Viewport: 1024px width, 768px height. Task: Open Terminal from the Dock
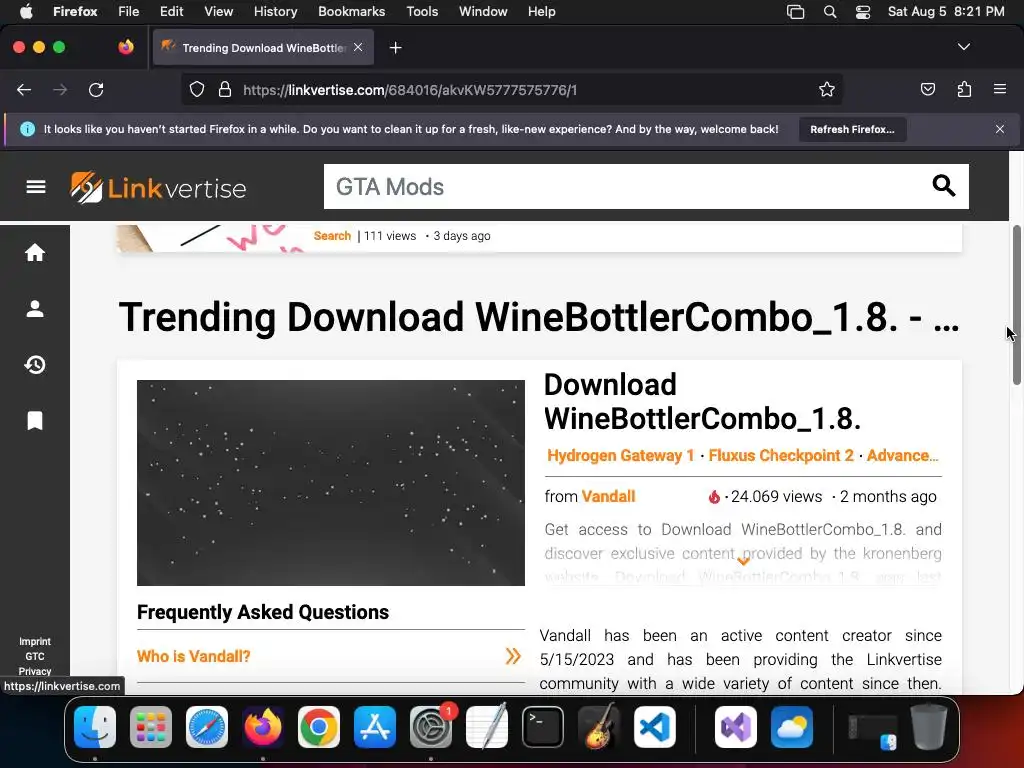click(x=543, y=727)
